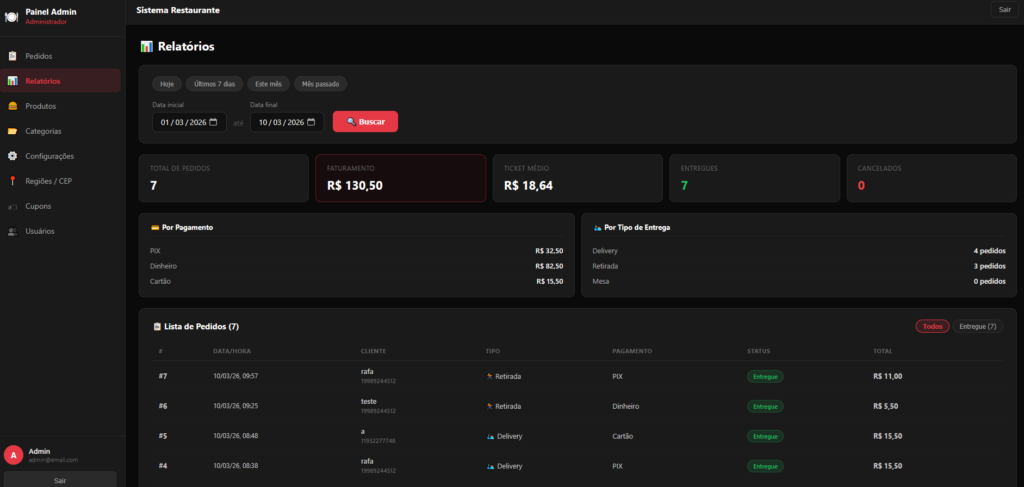Click the Faturamento summary card
Viewport: 1024px width, 487px height.
coord(400,178)
